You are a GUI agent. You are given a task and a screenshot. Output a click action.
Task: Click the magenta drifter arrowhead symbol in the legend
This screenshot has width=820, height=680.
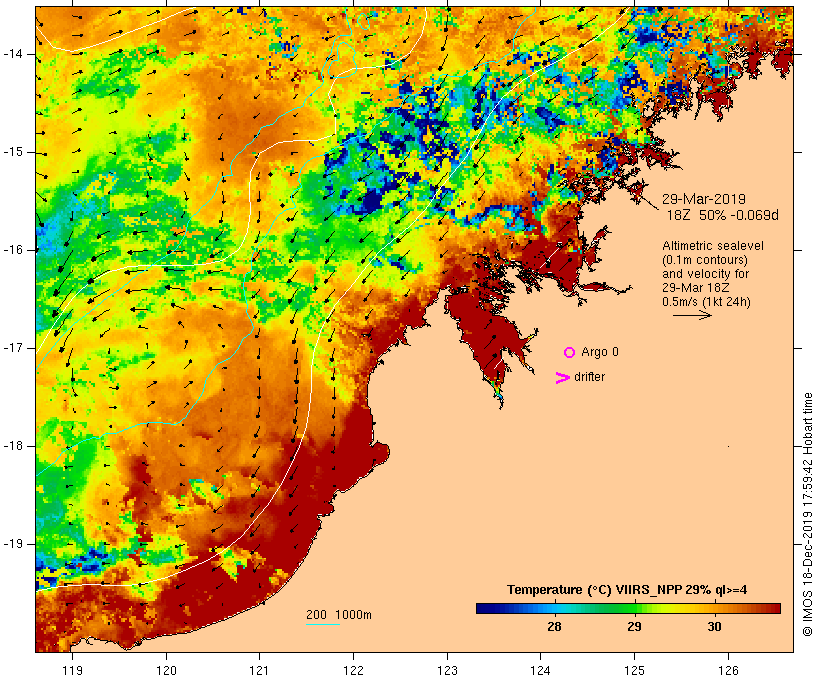562,378
